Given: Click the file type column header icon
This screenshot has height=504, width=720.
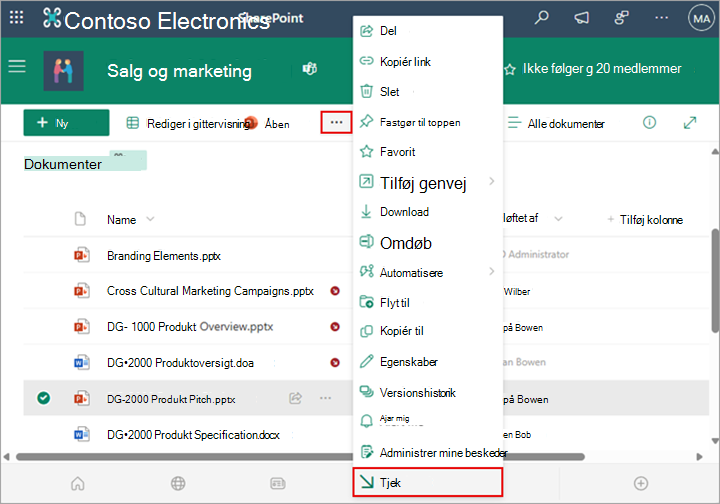Looking at the screenshot, I should pos(80,219).
